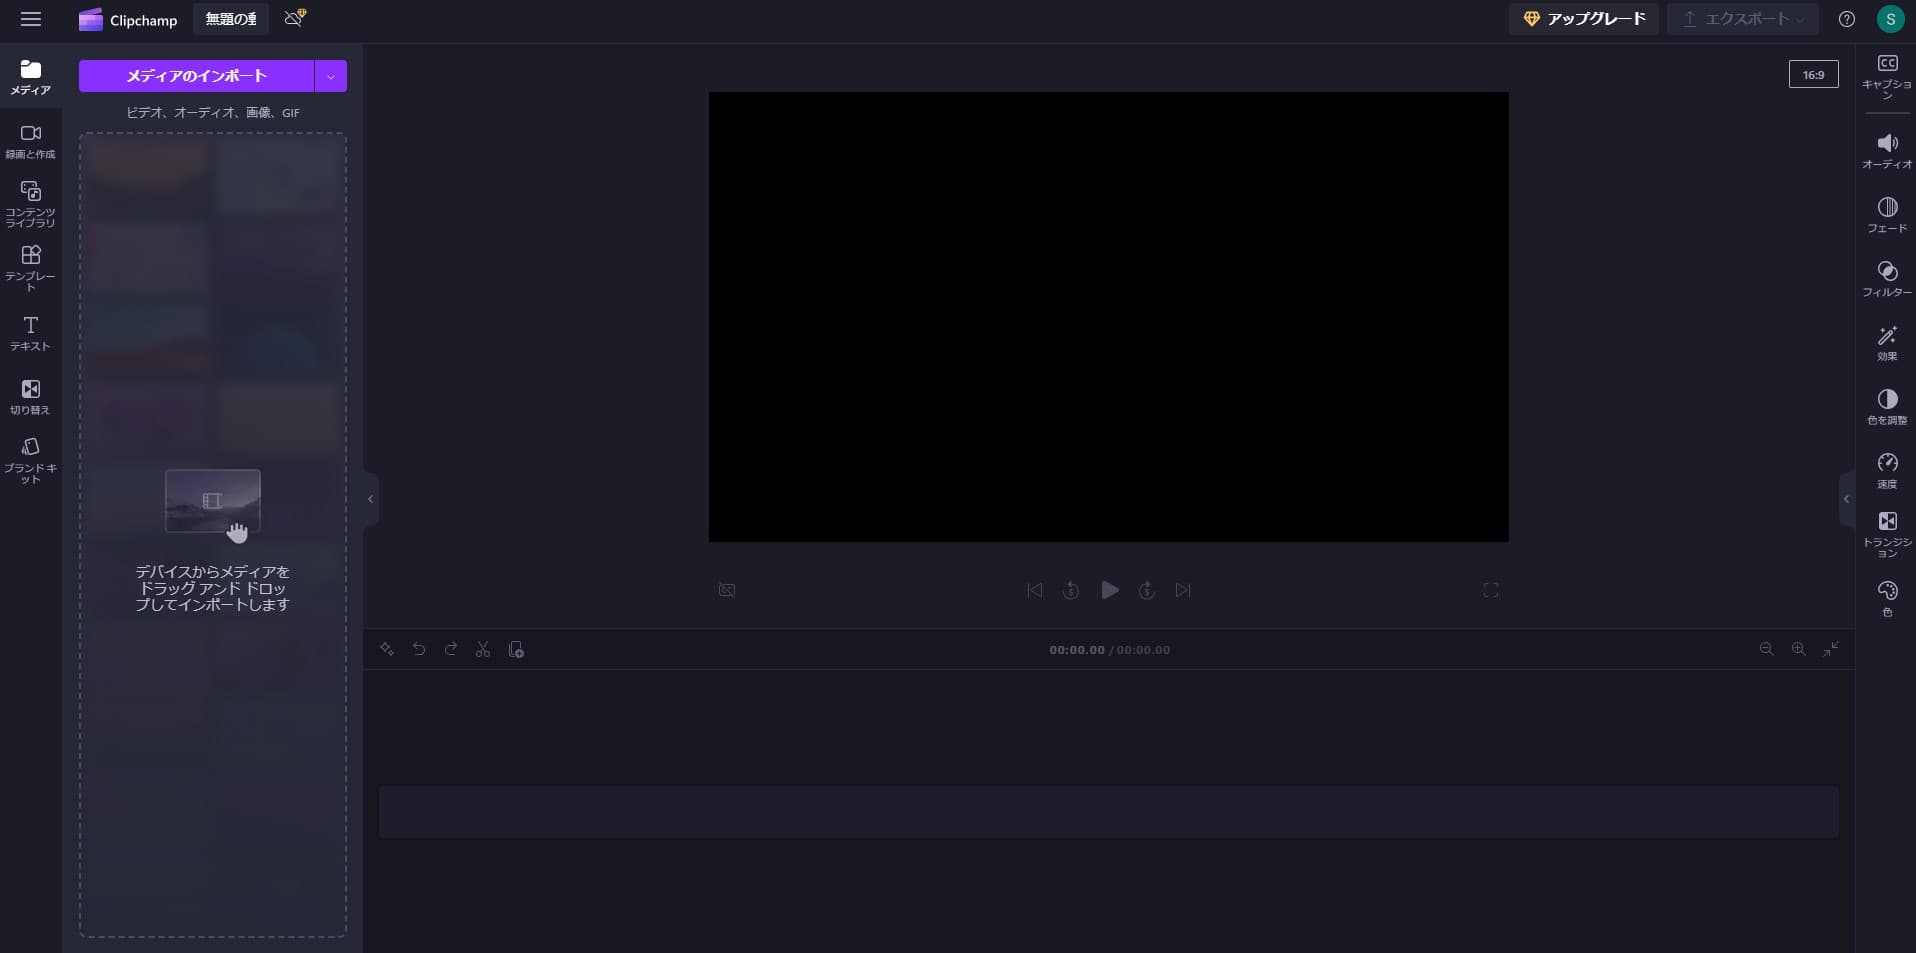The image size is (1916, 953).
Task: Open the 色 color palette panel
Action: (x=1887, y=599)
